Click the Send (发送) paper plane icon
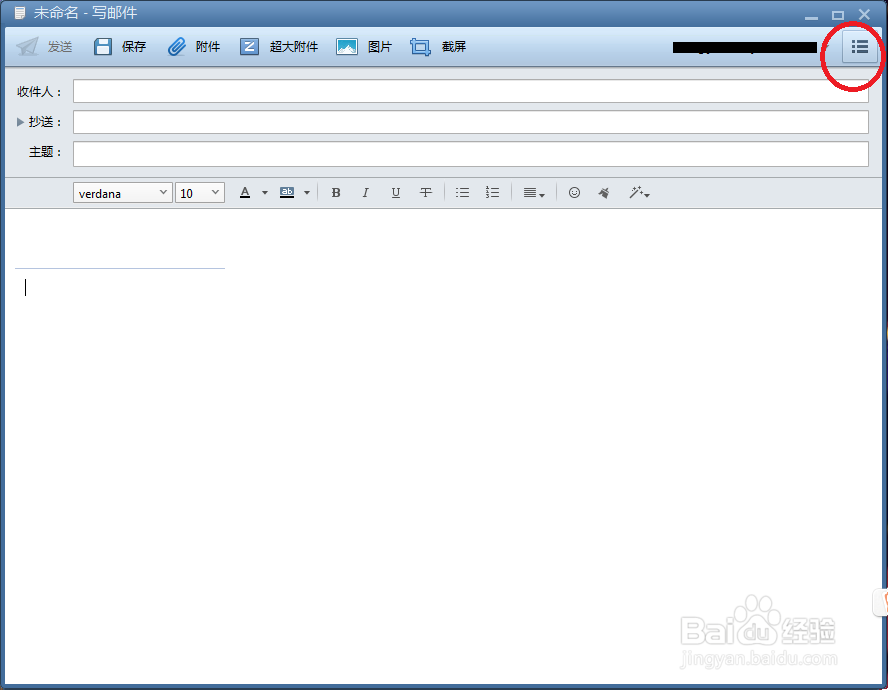This screenshot has height=690, width=888. tap(28, 46)
